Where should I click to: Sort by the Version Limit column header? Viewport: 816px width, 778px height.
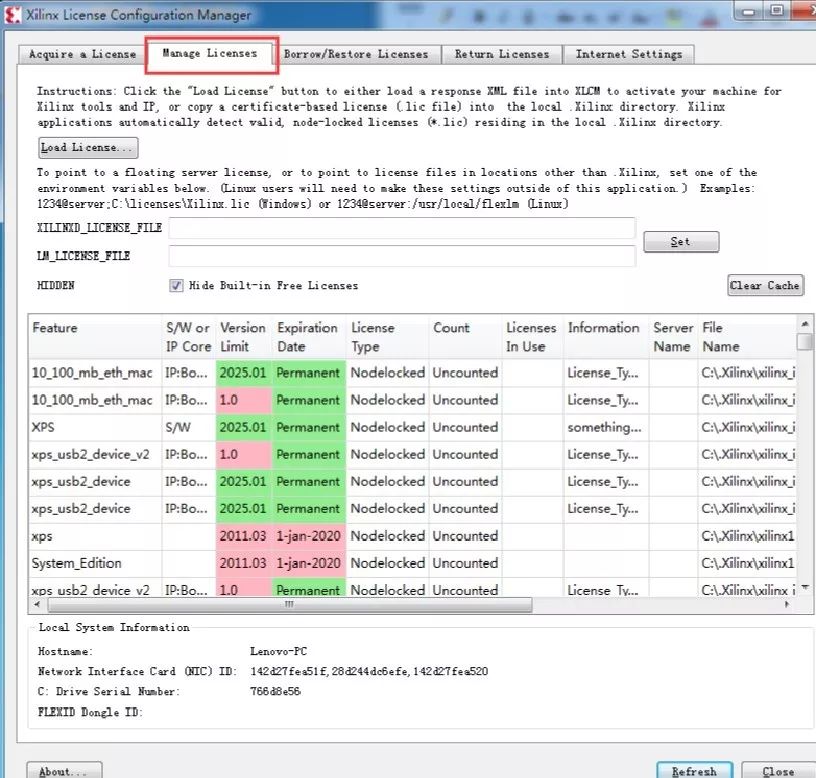pos(244,337)
